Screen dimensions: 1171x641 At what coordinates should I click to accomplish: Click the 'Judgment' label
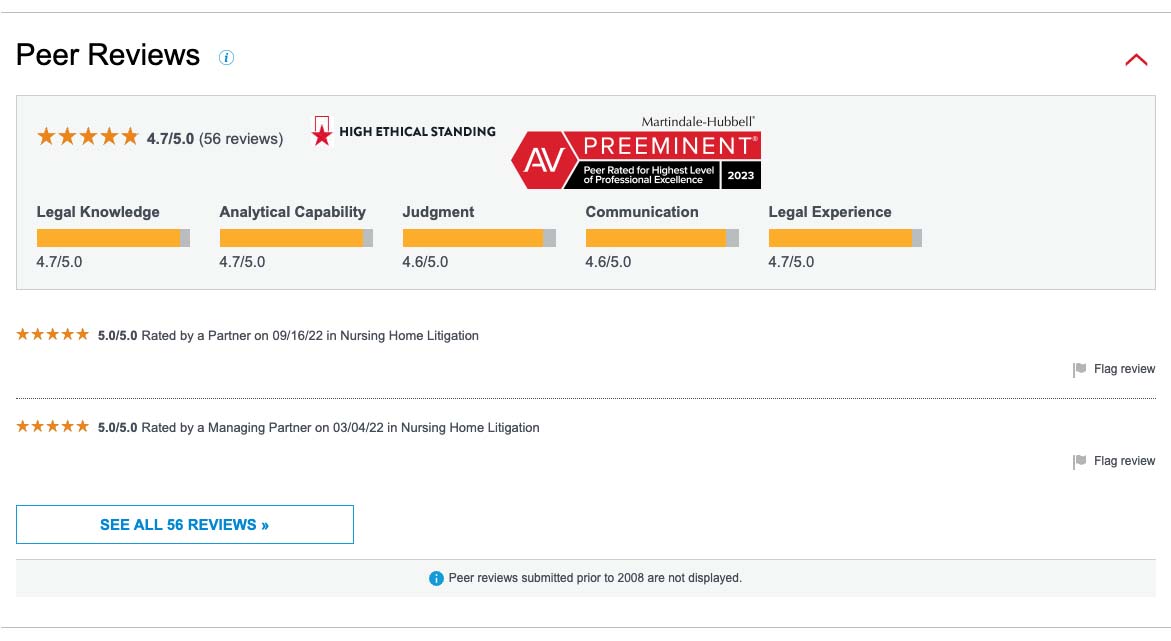click(438, 212)
